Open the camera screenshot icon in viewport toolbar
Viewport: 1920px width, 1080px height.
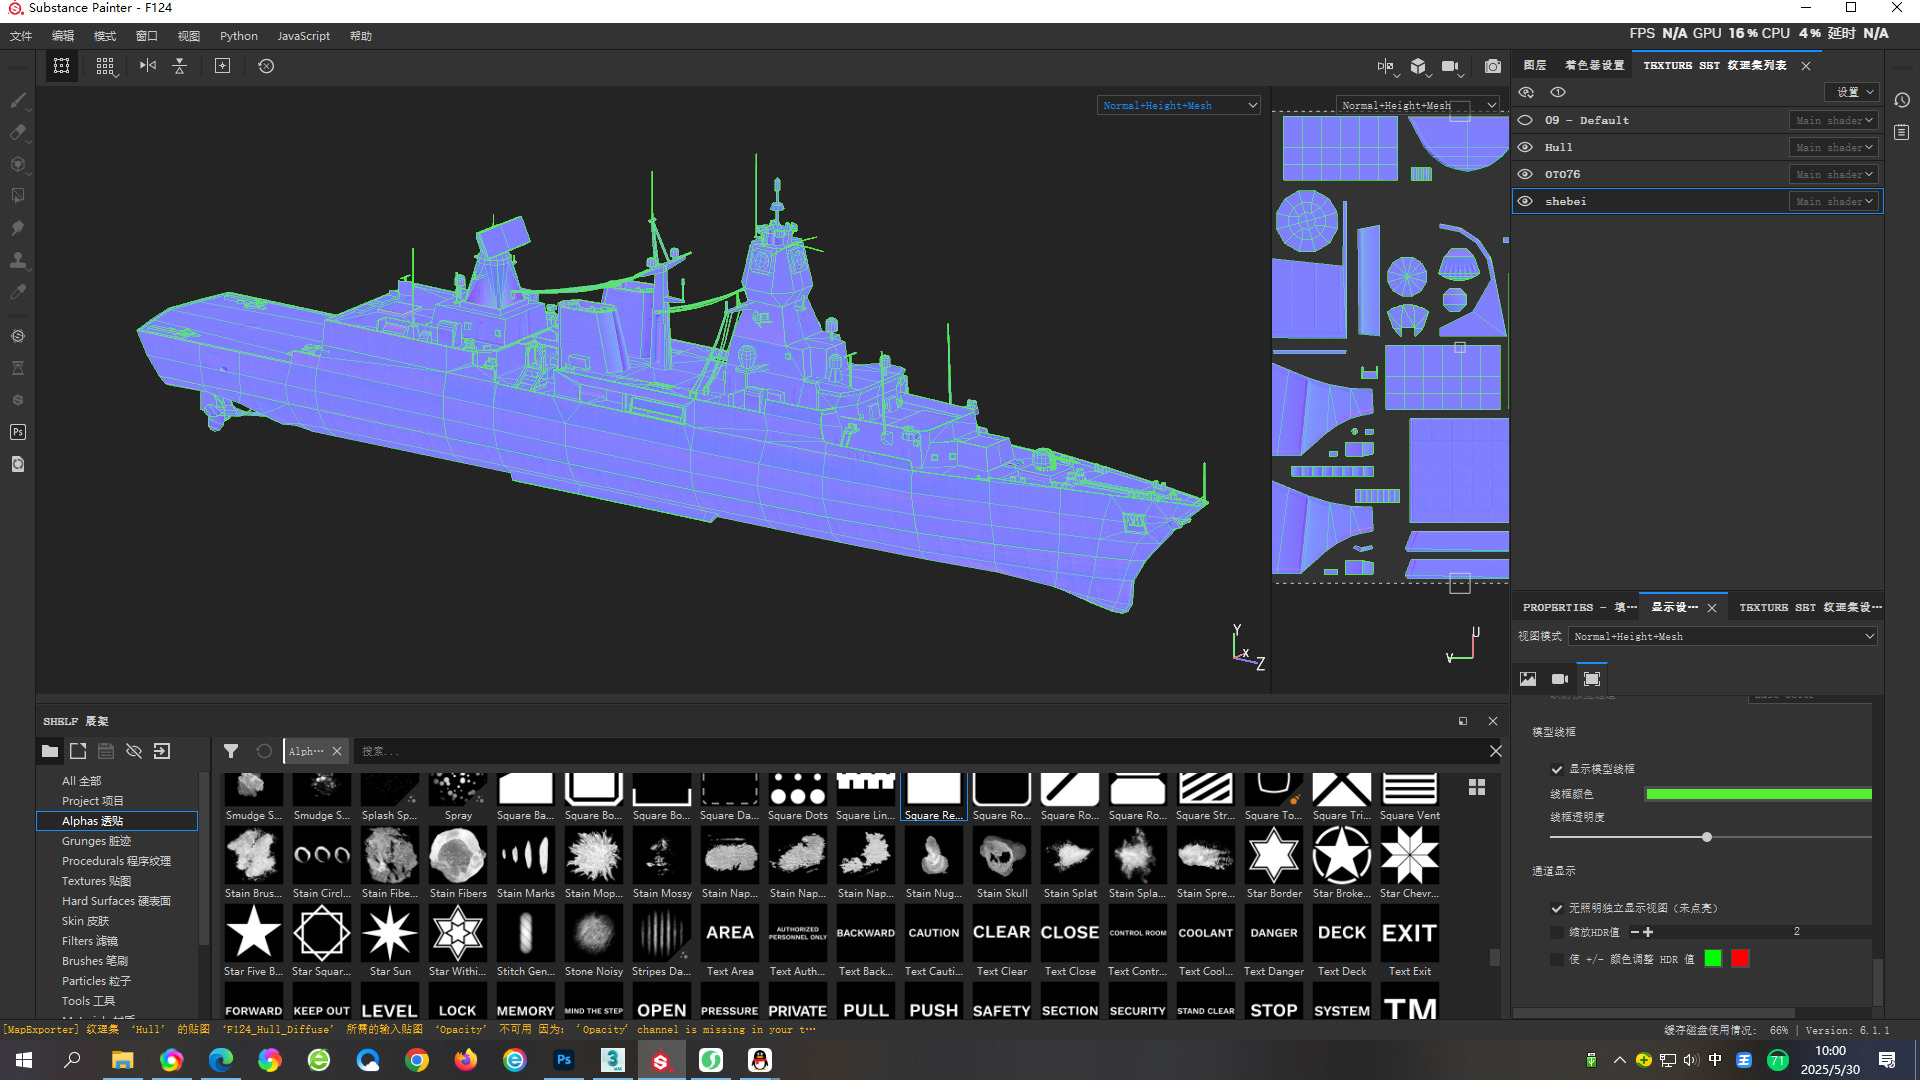tap(1492, 66)
